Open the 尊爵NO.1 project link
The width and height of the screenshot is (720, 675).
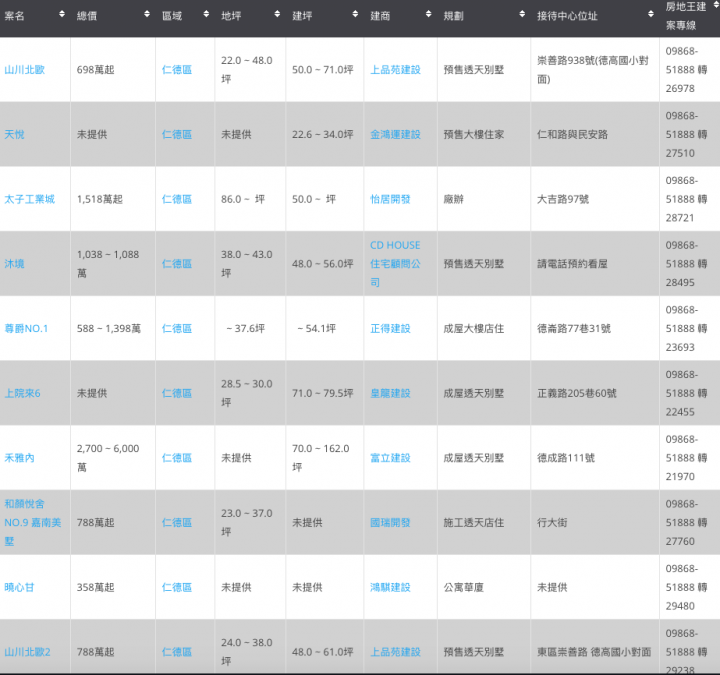pos(26,329)
